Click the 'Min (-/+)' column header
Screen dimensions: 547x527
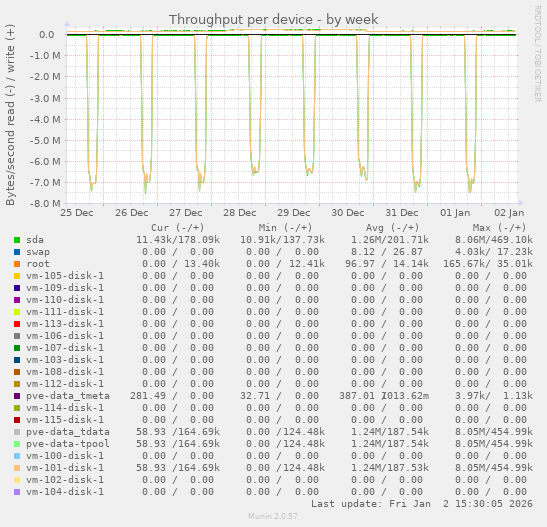click(285, 228)
